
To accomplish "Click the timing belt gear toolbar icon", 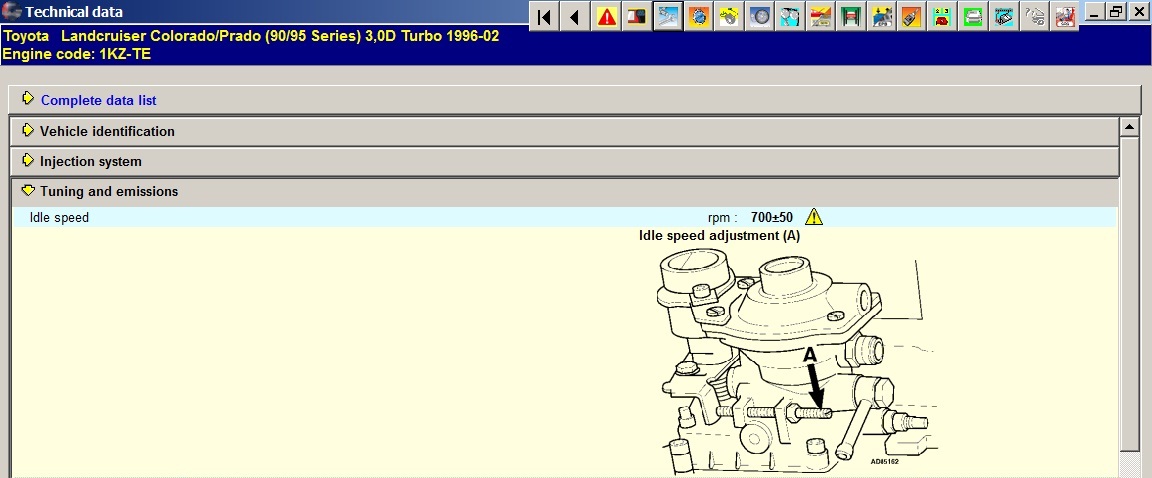I will click(x=698, y=16).
